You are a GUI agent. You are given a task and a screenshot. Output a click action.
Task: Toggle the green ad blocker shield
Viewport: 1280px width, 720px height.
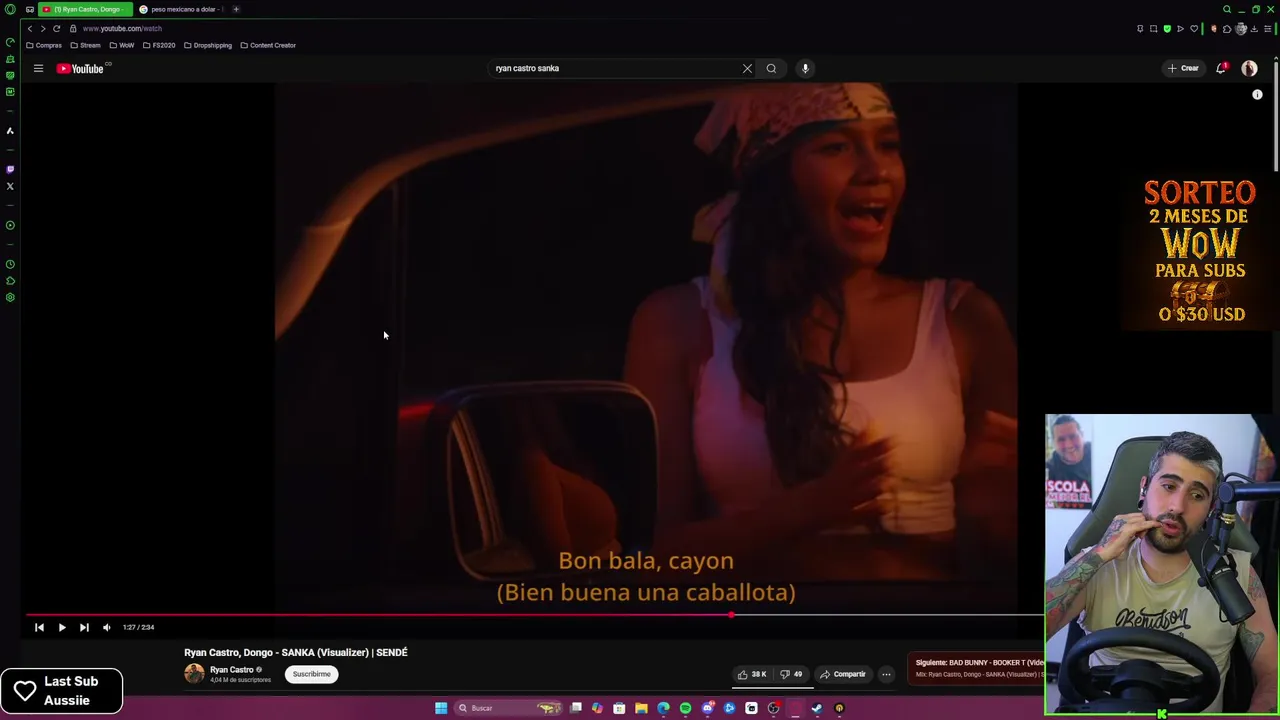tap(1167, 28)
